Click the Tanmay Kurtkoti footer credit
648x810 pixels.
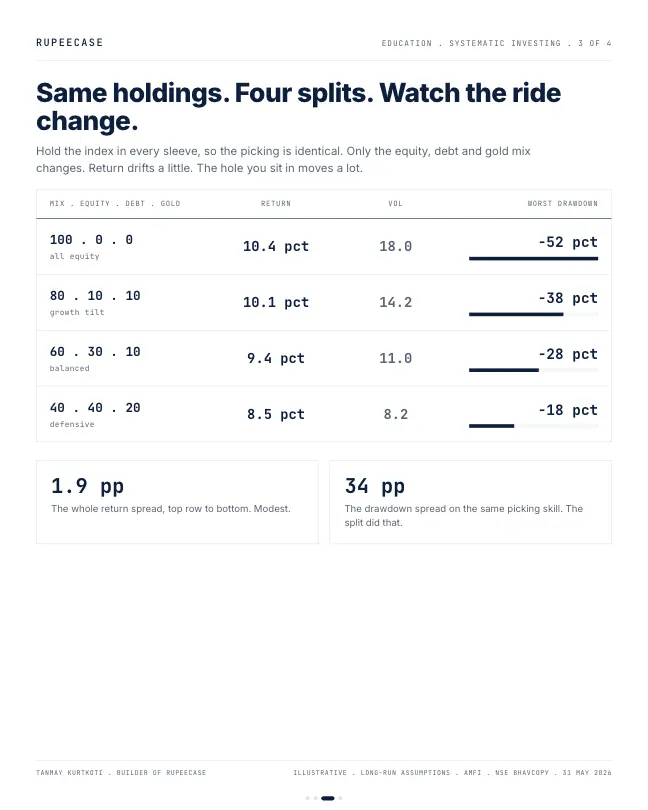coord(121,773)
